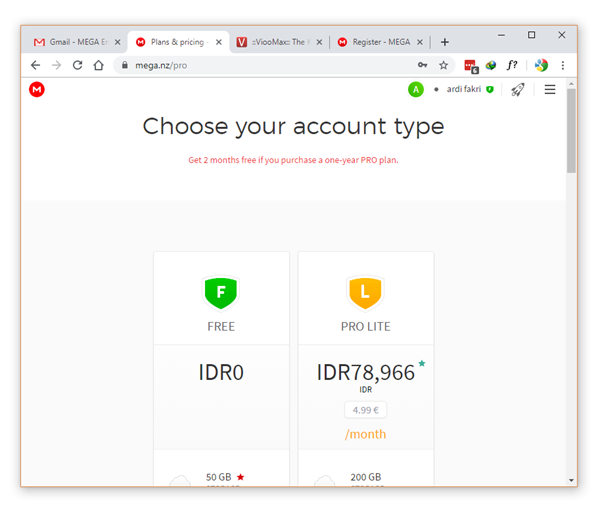Viewport: 600px width, 514px height.
Task: Click the Get 2 months free promo text
Action: tap(293, 160)
